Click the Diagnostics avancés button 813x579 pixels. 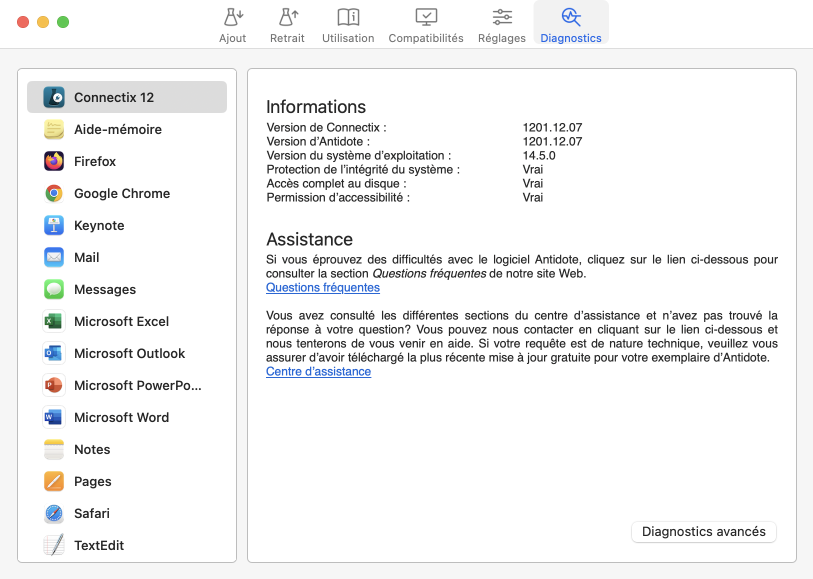[x=703, y=532]
